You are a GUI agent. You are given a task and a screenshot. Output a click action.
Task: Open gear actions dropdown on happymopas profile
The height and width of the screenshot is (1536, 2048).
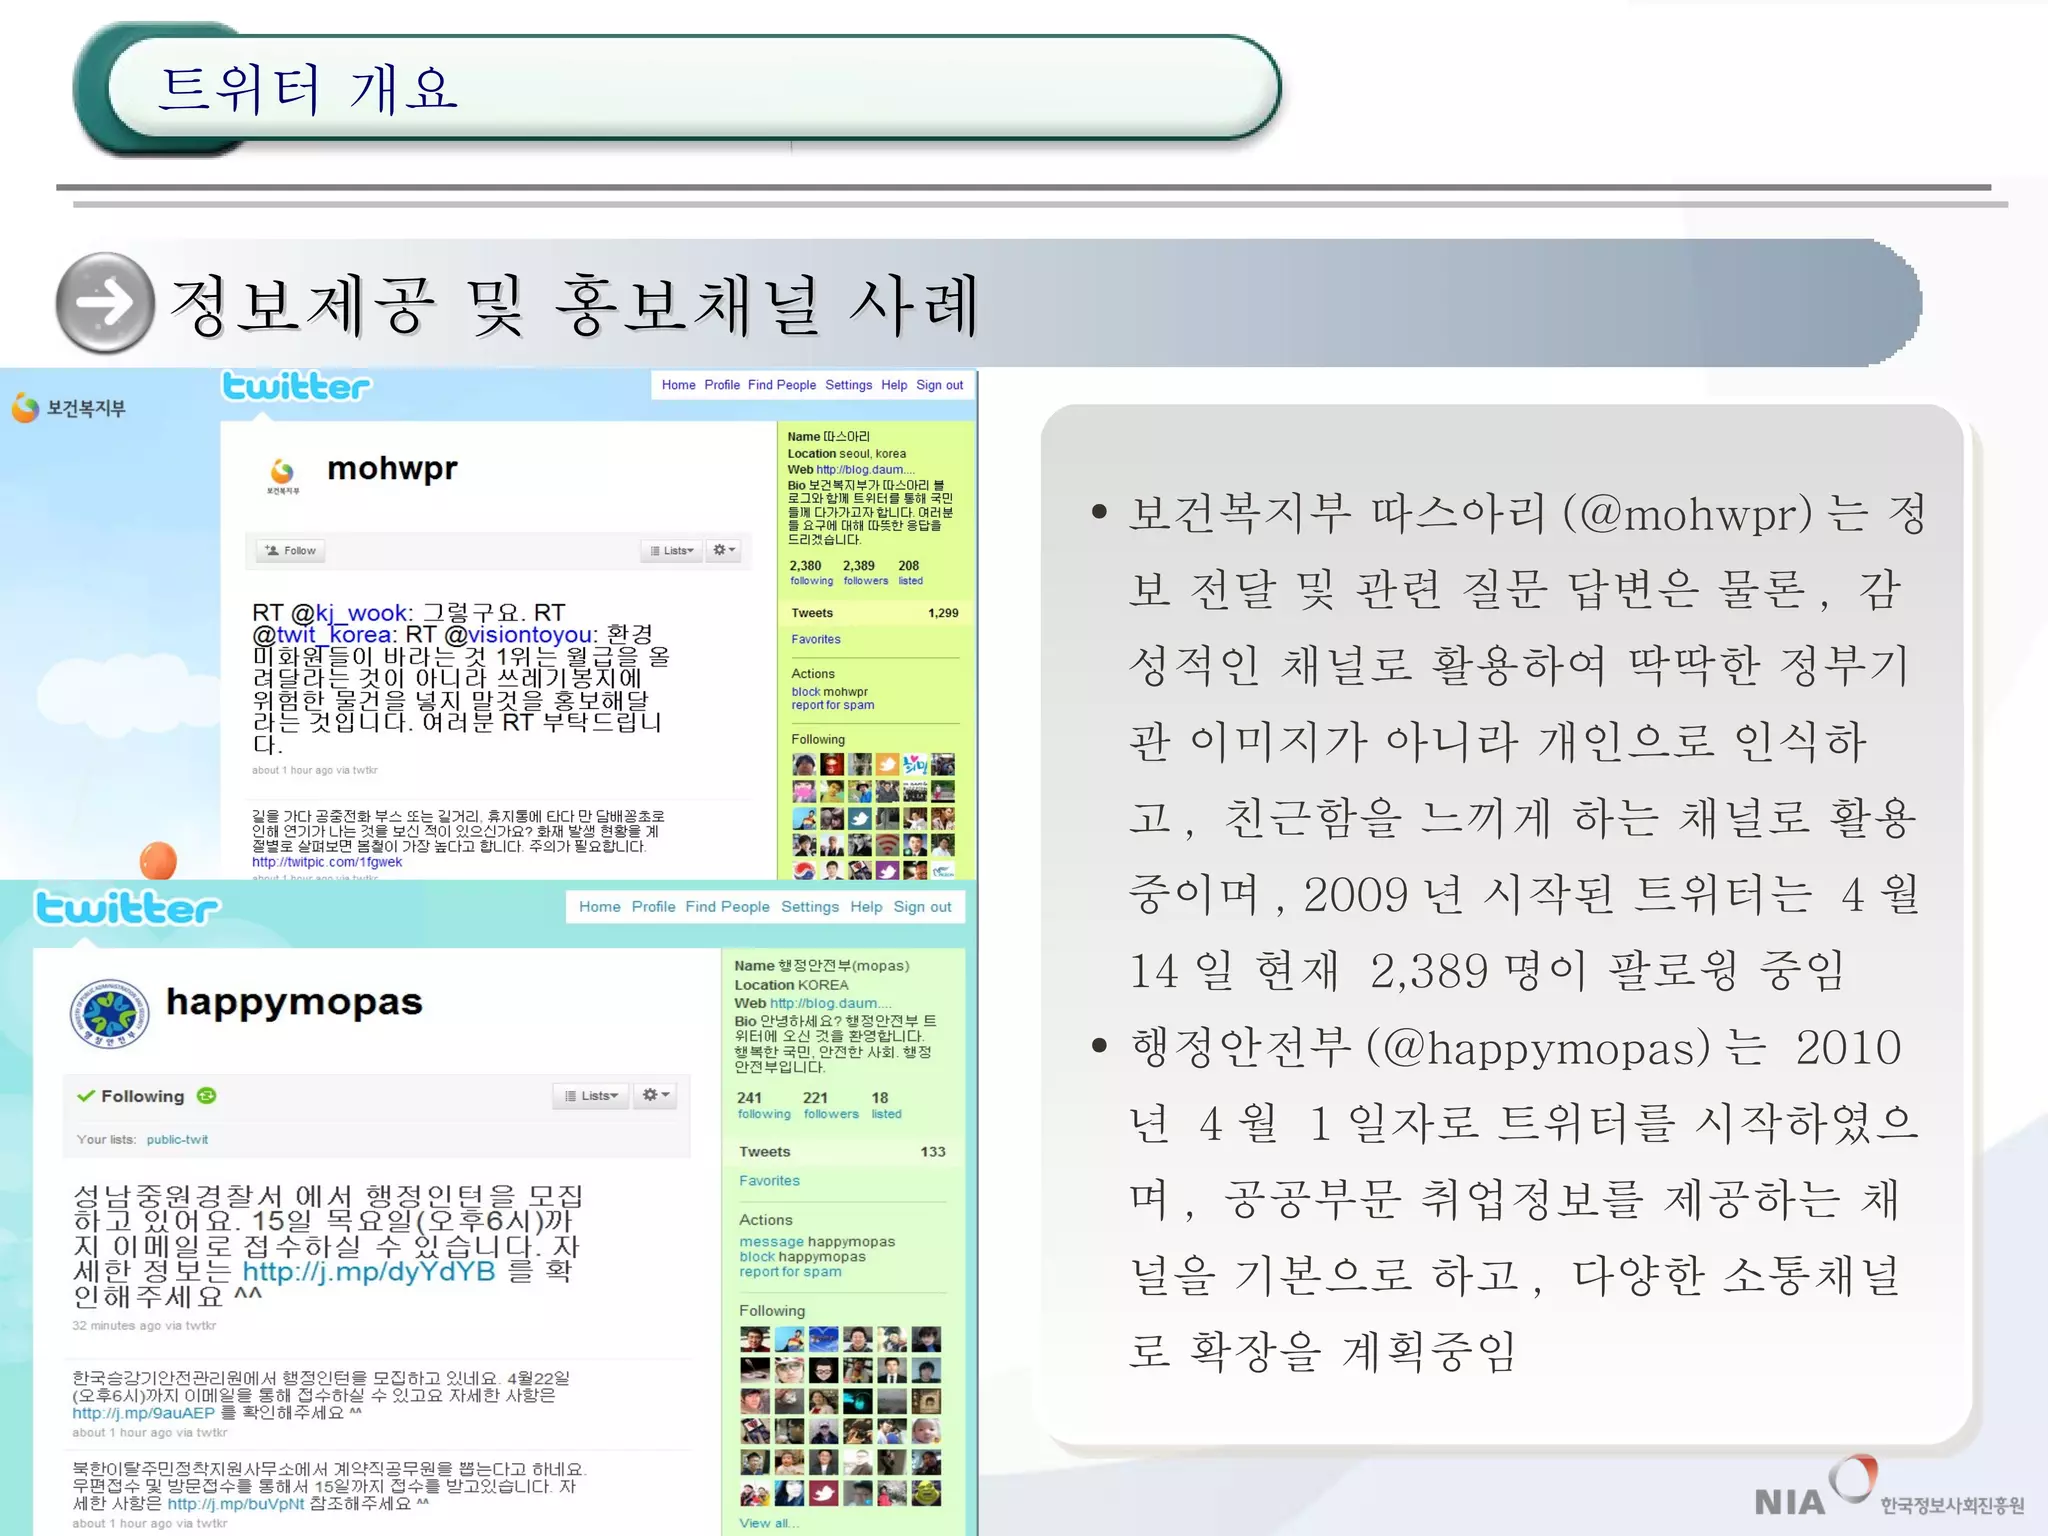click(x=656, y=1095)
